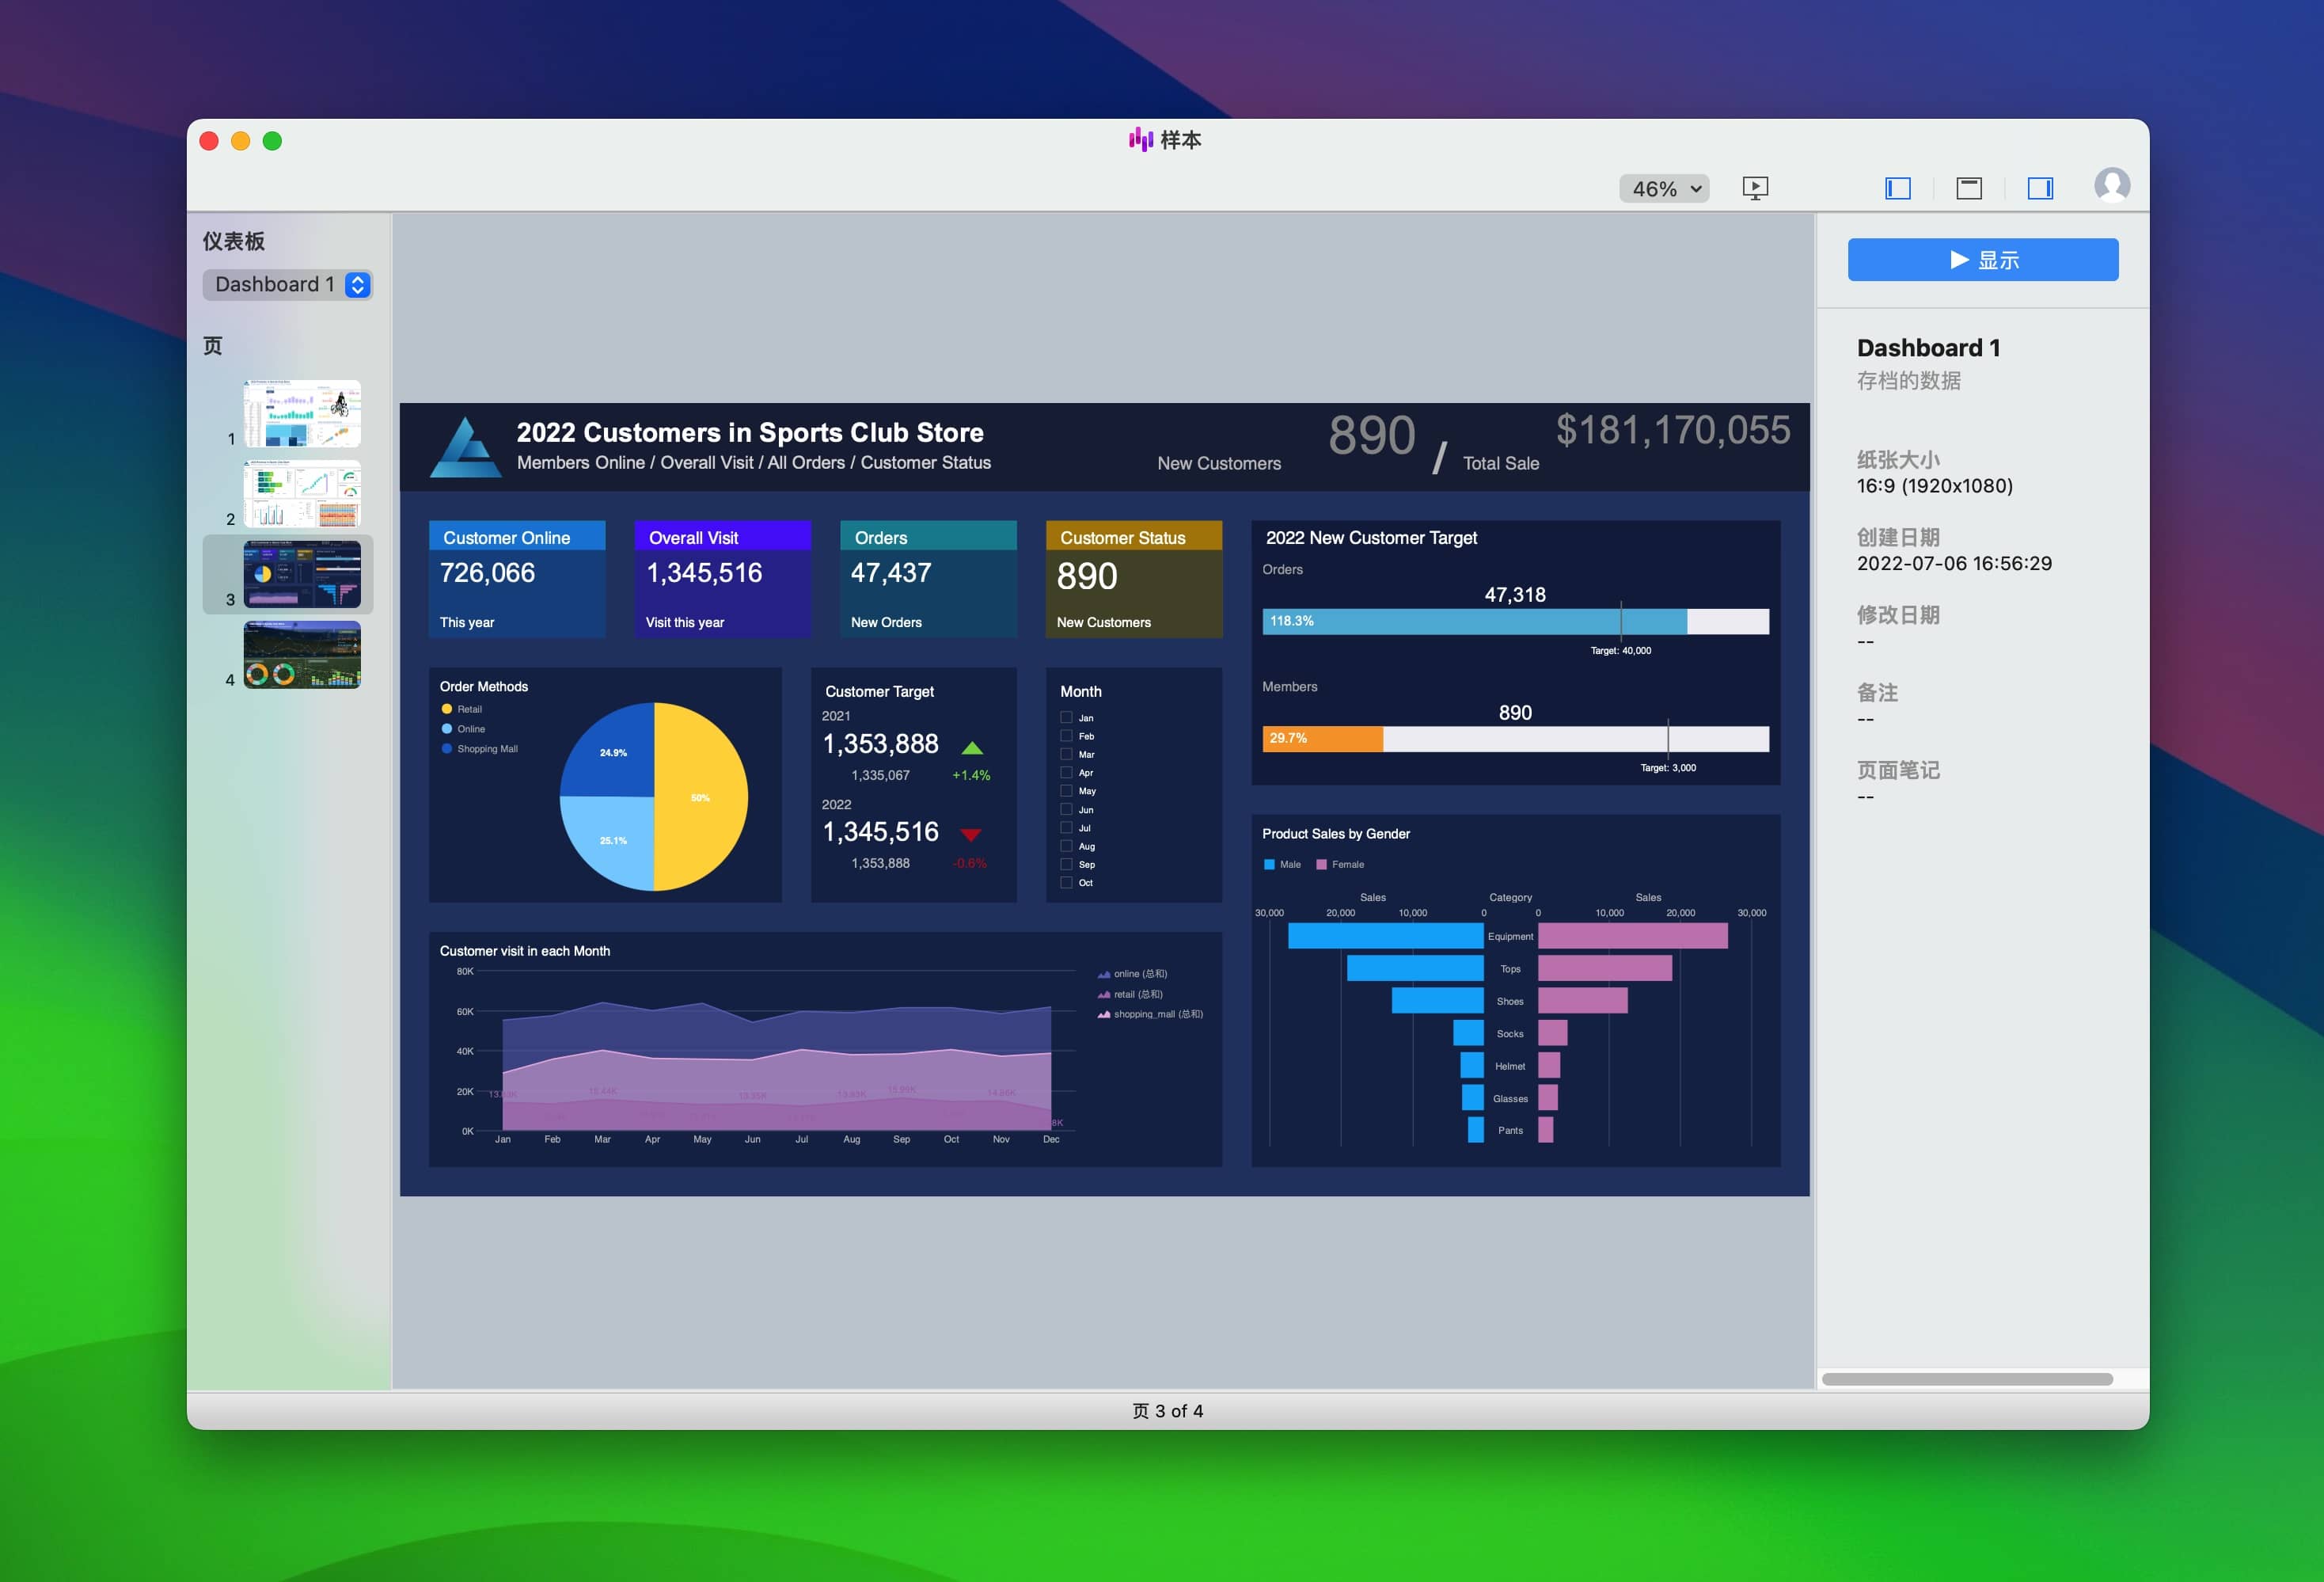Check the Aug month checkbox
Screen dimensions: 2324x1582
[x=1067, y=846]
